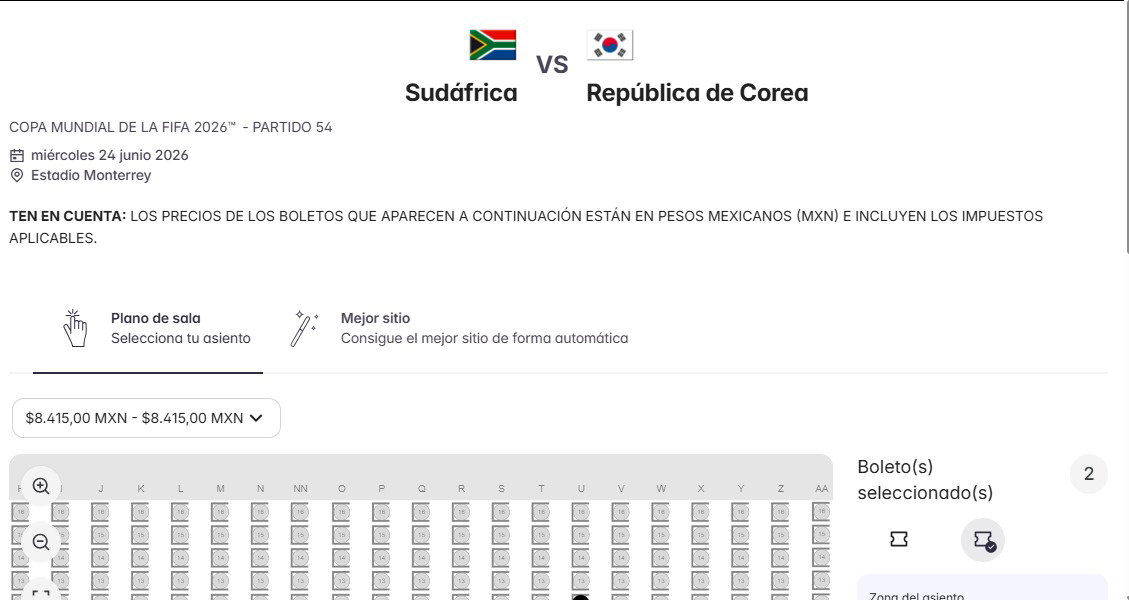The image size is (1129, 600).
Task: Open the $8.415,00 MXN price range dropdown
Action: 146,418
